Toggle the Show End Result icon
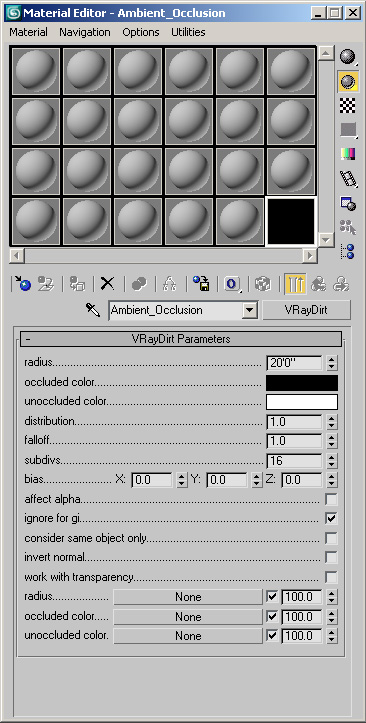 point(295,284)
